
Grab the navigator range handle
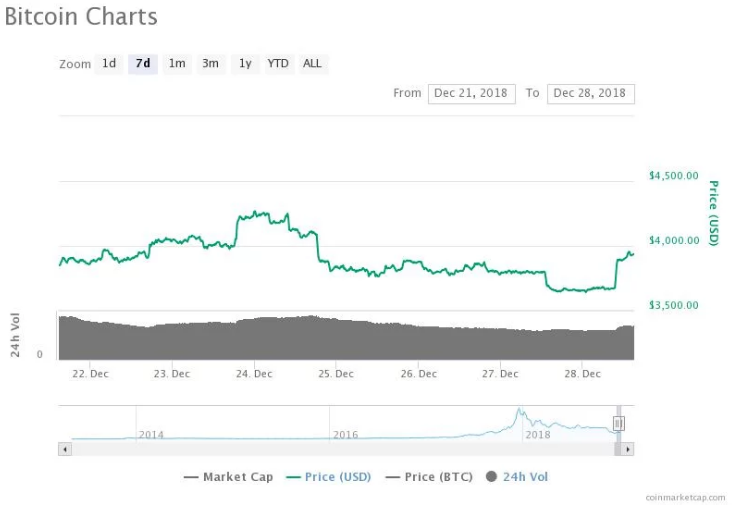coord(619,423)
